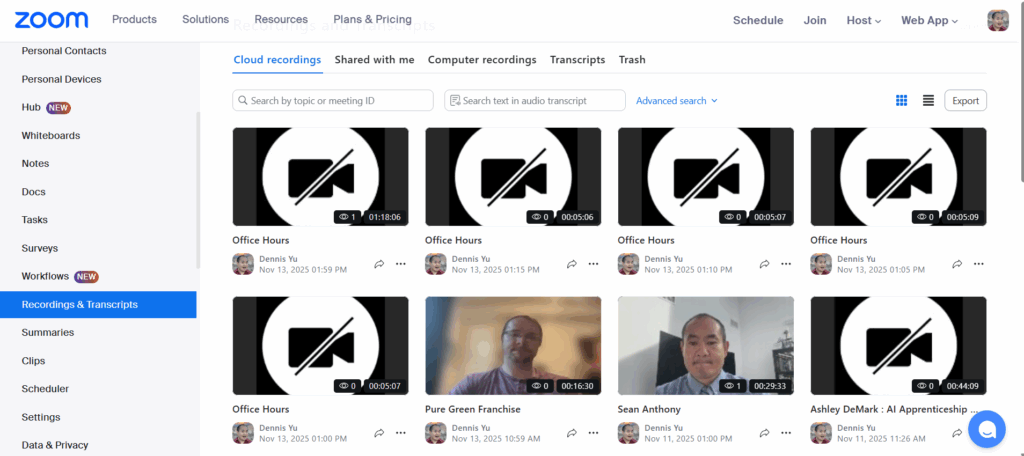Share the 01:59 PM Office Hours recording
The height and width of the screenshot is (456, 1024).
(379, 264)
